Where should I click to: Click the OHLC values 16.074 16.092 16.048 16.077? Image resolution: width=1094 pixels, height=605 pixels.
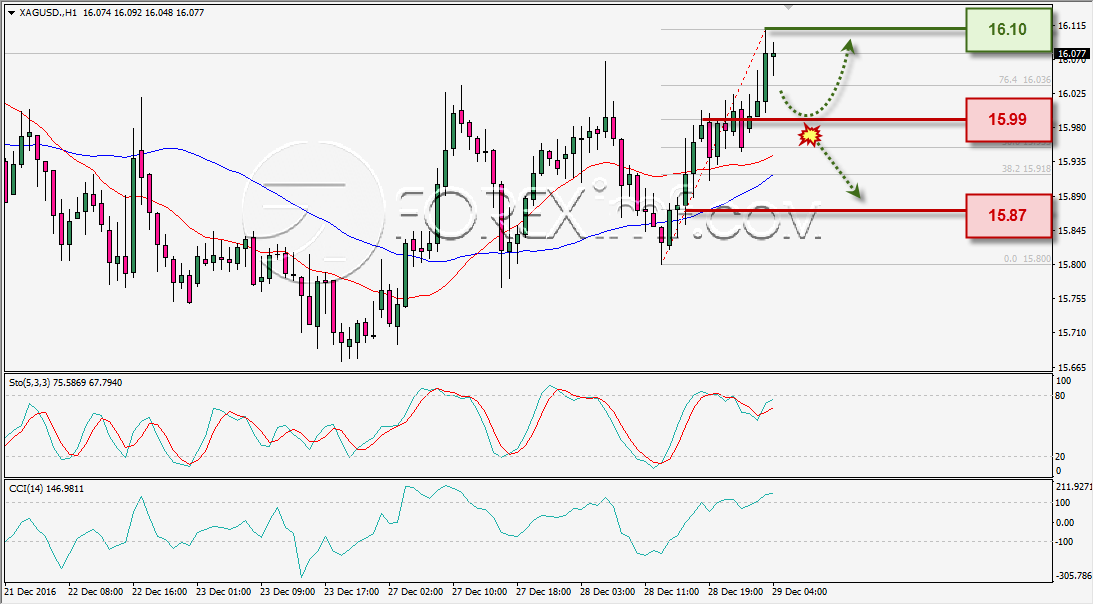coord(143,13)
